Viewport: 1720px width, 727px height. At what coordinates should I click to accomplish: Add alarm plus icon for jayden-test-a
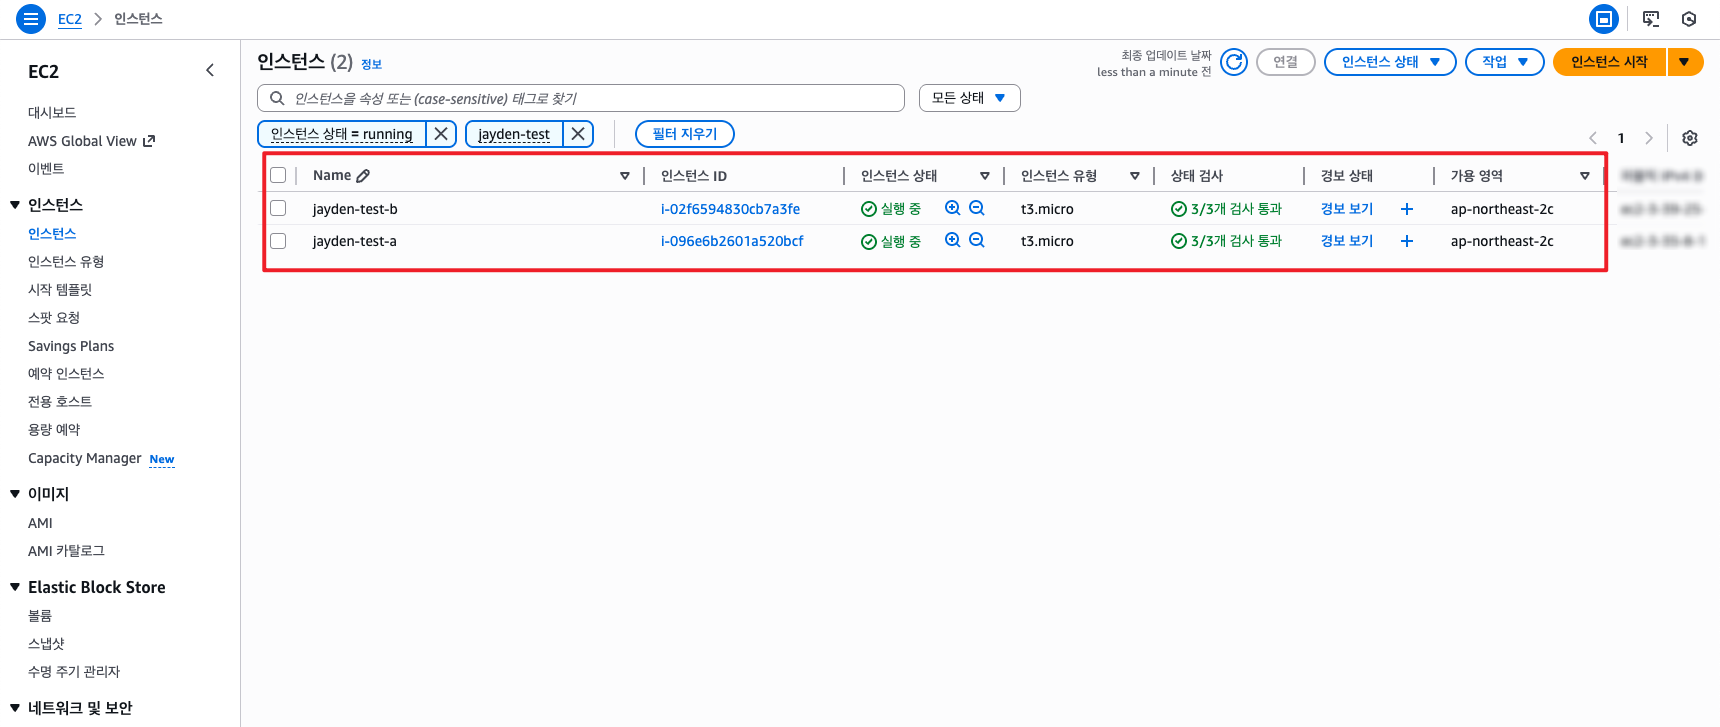point(1407,241)
